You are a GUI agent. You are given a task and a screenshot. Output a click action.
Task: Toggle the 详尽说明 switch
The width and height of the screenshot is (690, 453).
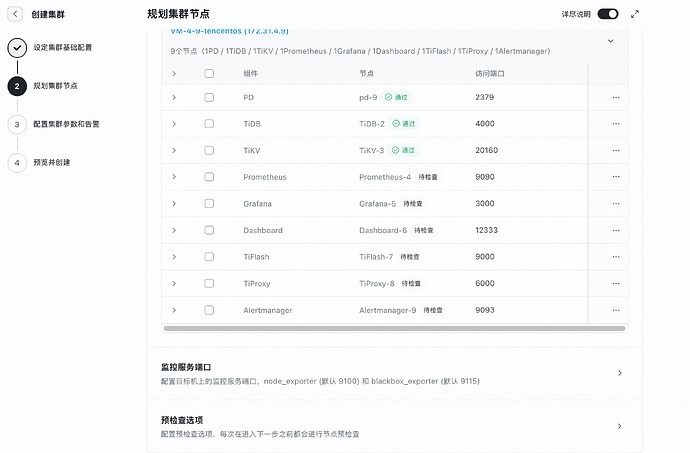tap(607, 15)
